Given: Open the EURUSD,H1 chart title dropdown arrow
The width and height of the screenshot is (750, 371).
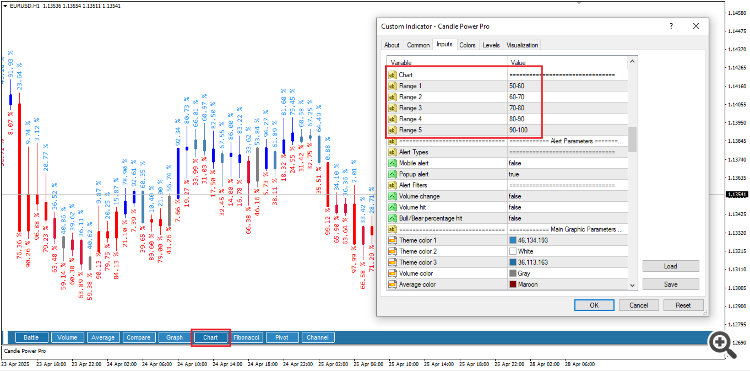Looking at the screenshot, I should [x=5, y=7].
